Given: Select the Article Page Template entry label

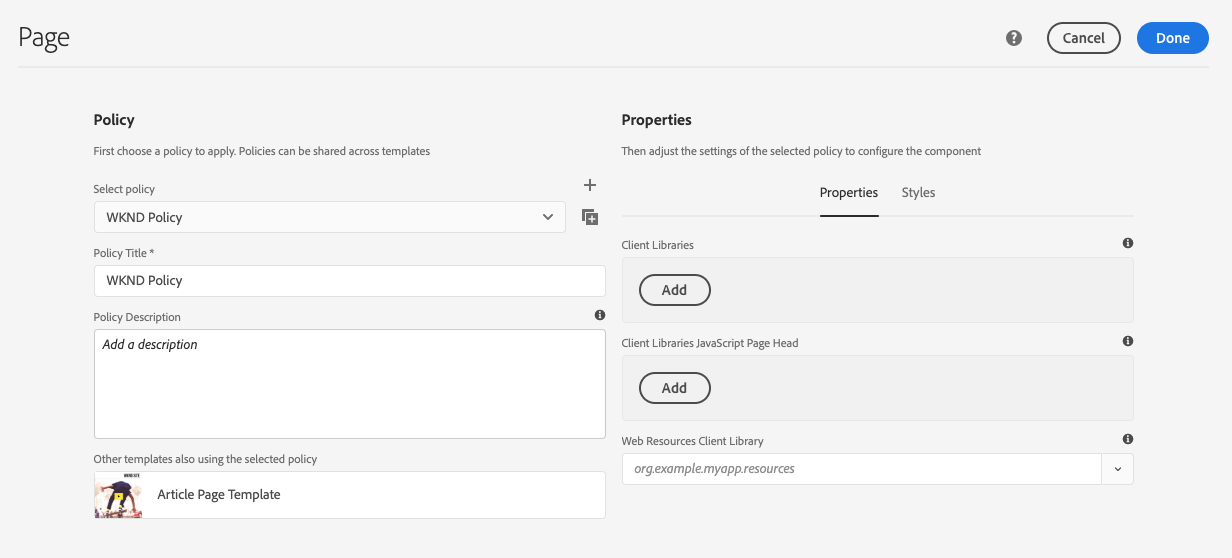Looking at the screenshot, I should (219, 495).
